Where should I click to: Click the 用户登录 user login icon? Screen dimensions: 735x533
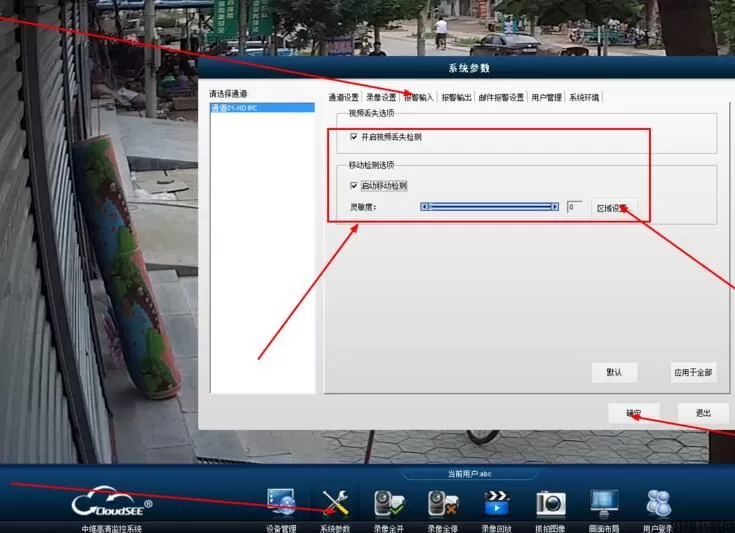click(658, 503)
